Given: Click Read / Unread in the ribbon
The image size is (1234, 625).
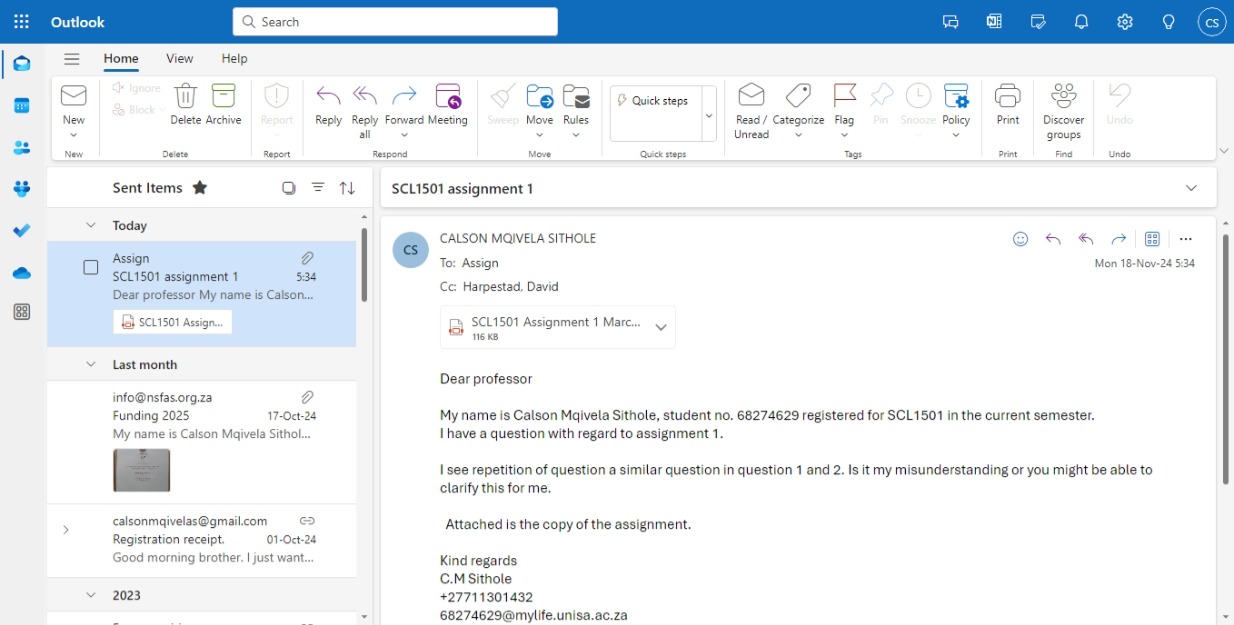Looking at the screenshot, I should tap(751, 111).
